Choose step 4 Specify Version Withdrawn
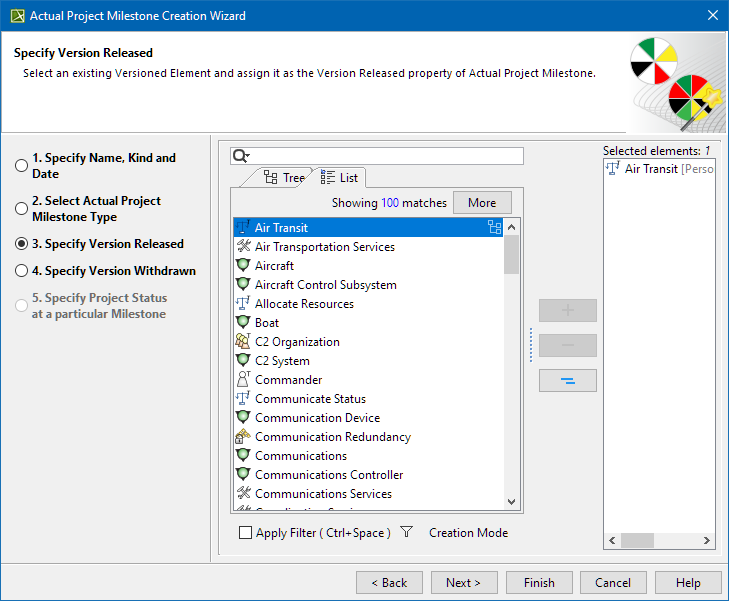Viewport: 729px width, 601px height. [x=21, y=271]
